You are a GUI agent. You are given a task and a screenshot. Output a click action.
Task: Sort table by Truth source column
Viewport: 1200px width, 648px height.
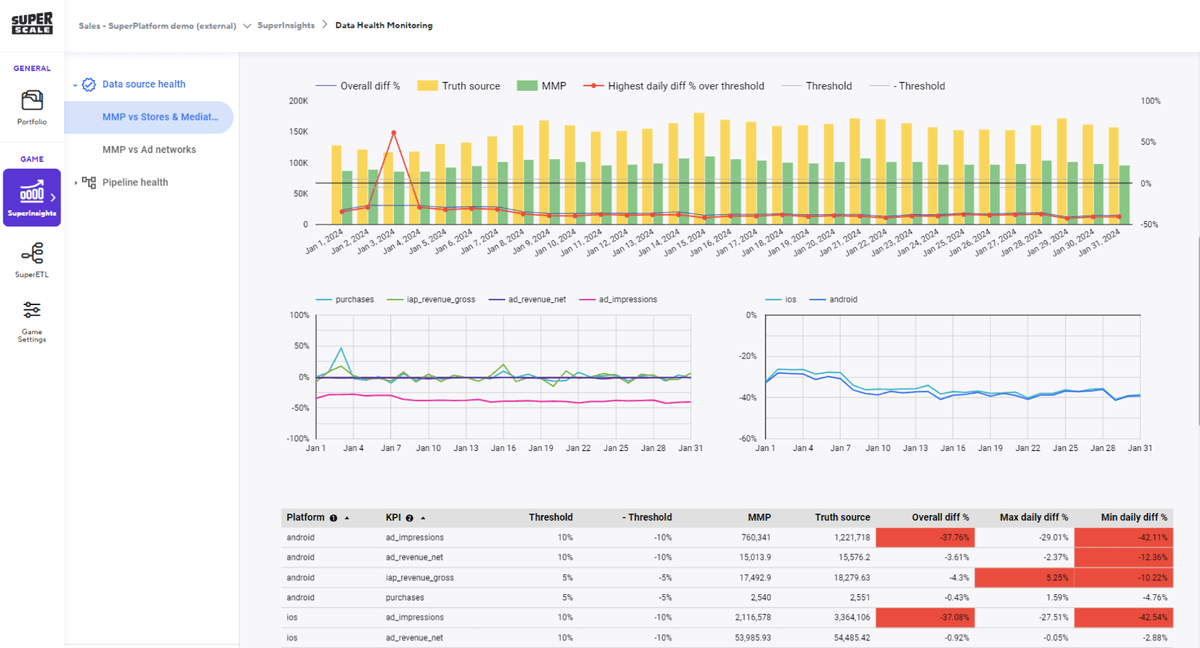(842, 518)
